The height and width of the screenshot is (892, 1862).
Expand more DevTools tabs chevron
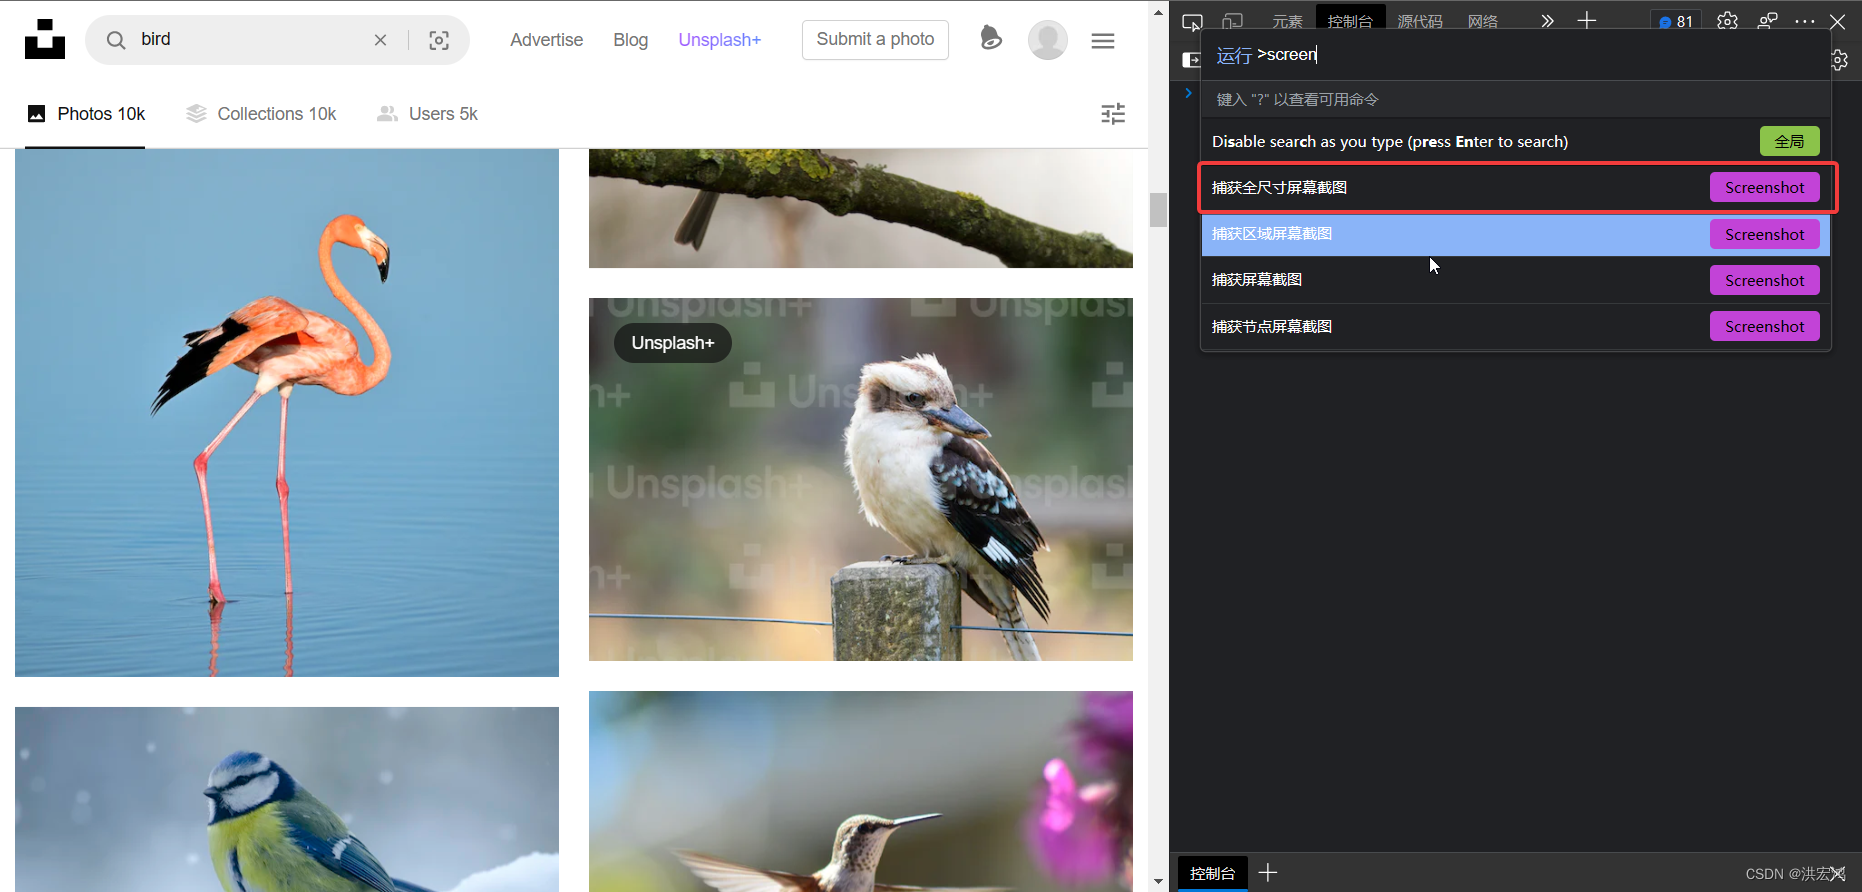pyautogui.click(x=1547, y=21)
